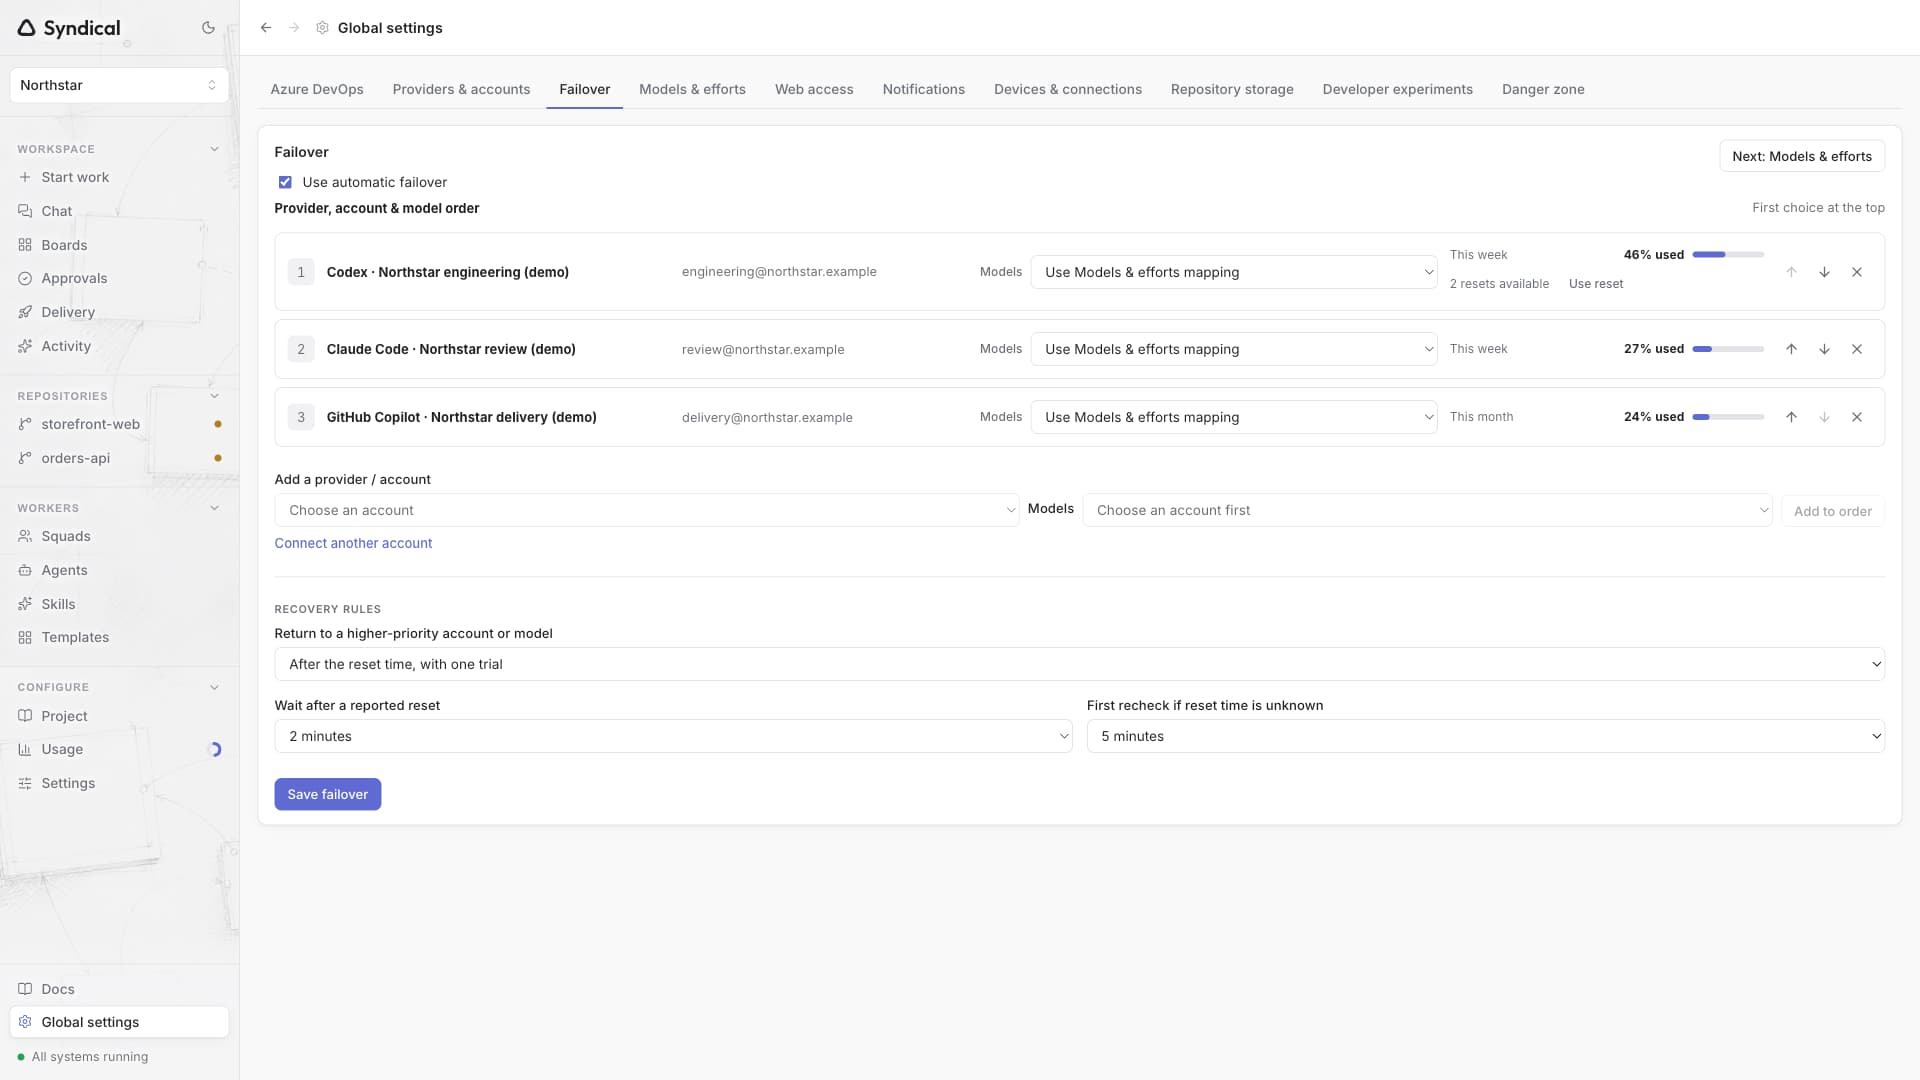Screen dimensions: 1920x1080
Task: Open the orders-api repository
Action: [119, 458]
